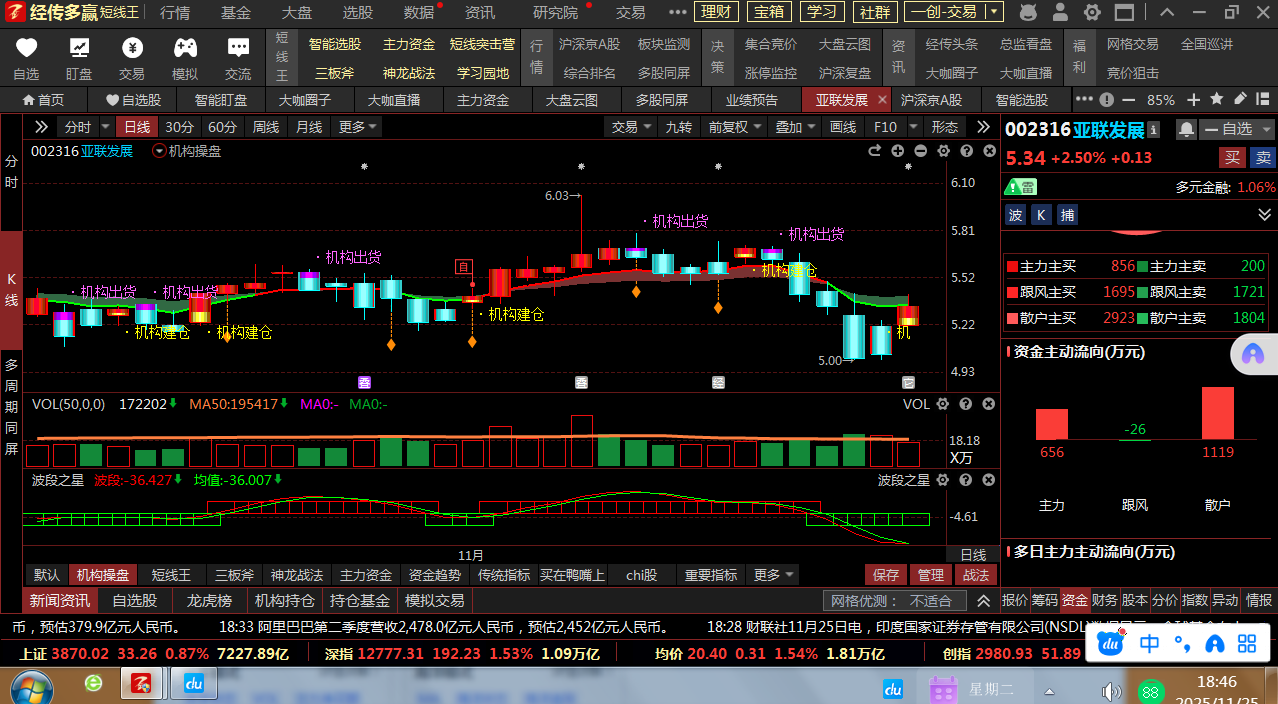Open the 行情 menu
Screen dimensions: 1278x704
(x=175, y=12)
